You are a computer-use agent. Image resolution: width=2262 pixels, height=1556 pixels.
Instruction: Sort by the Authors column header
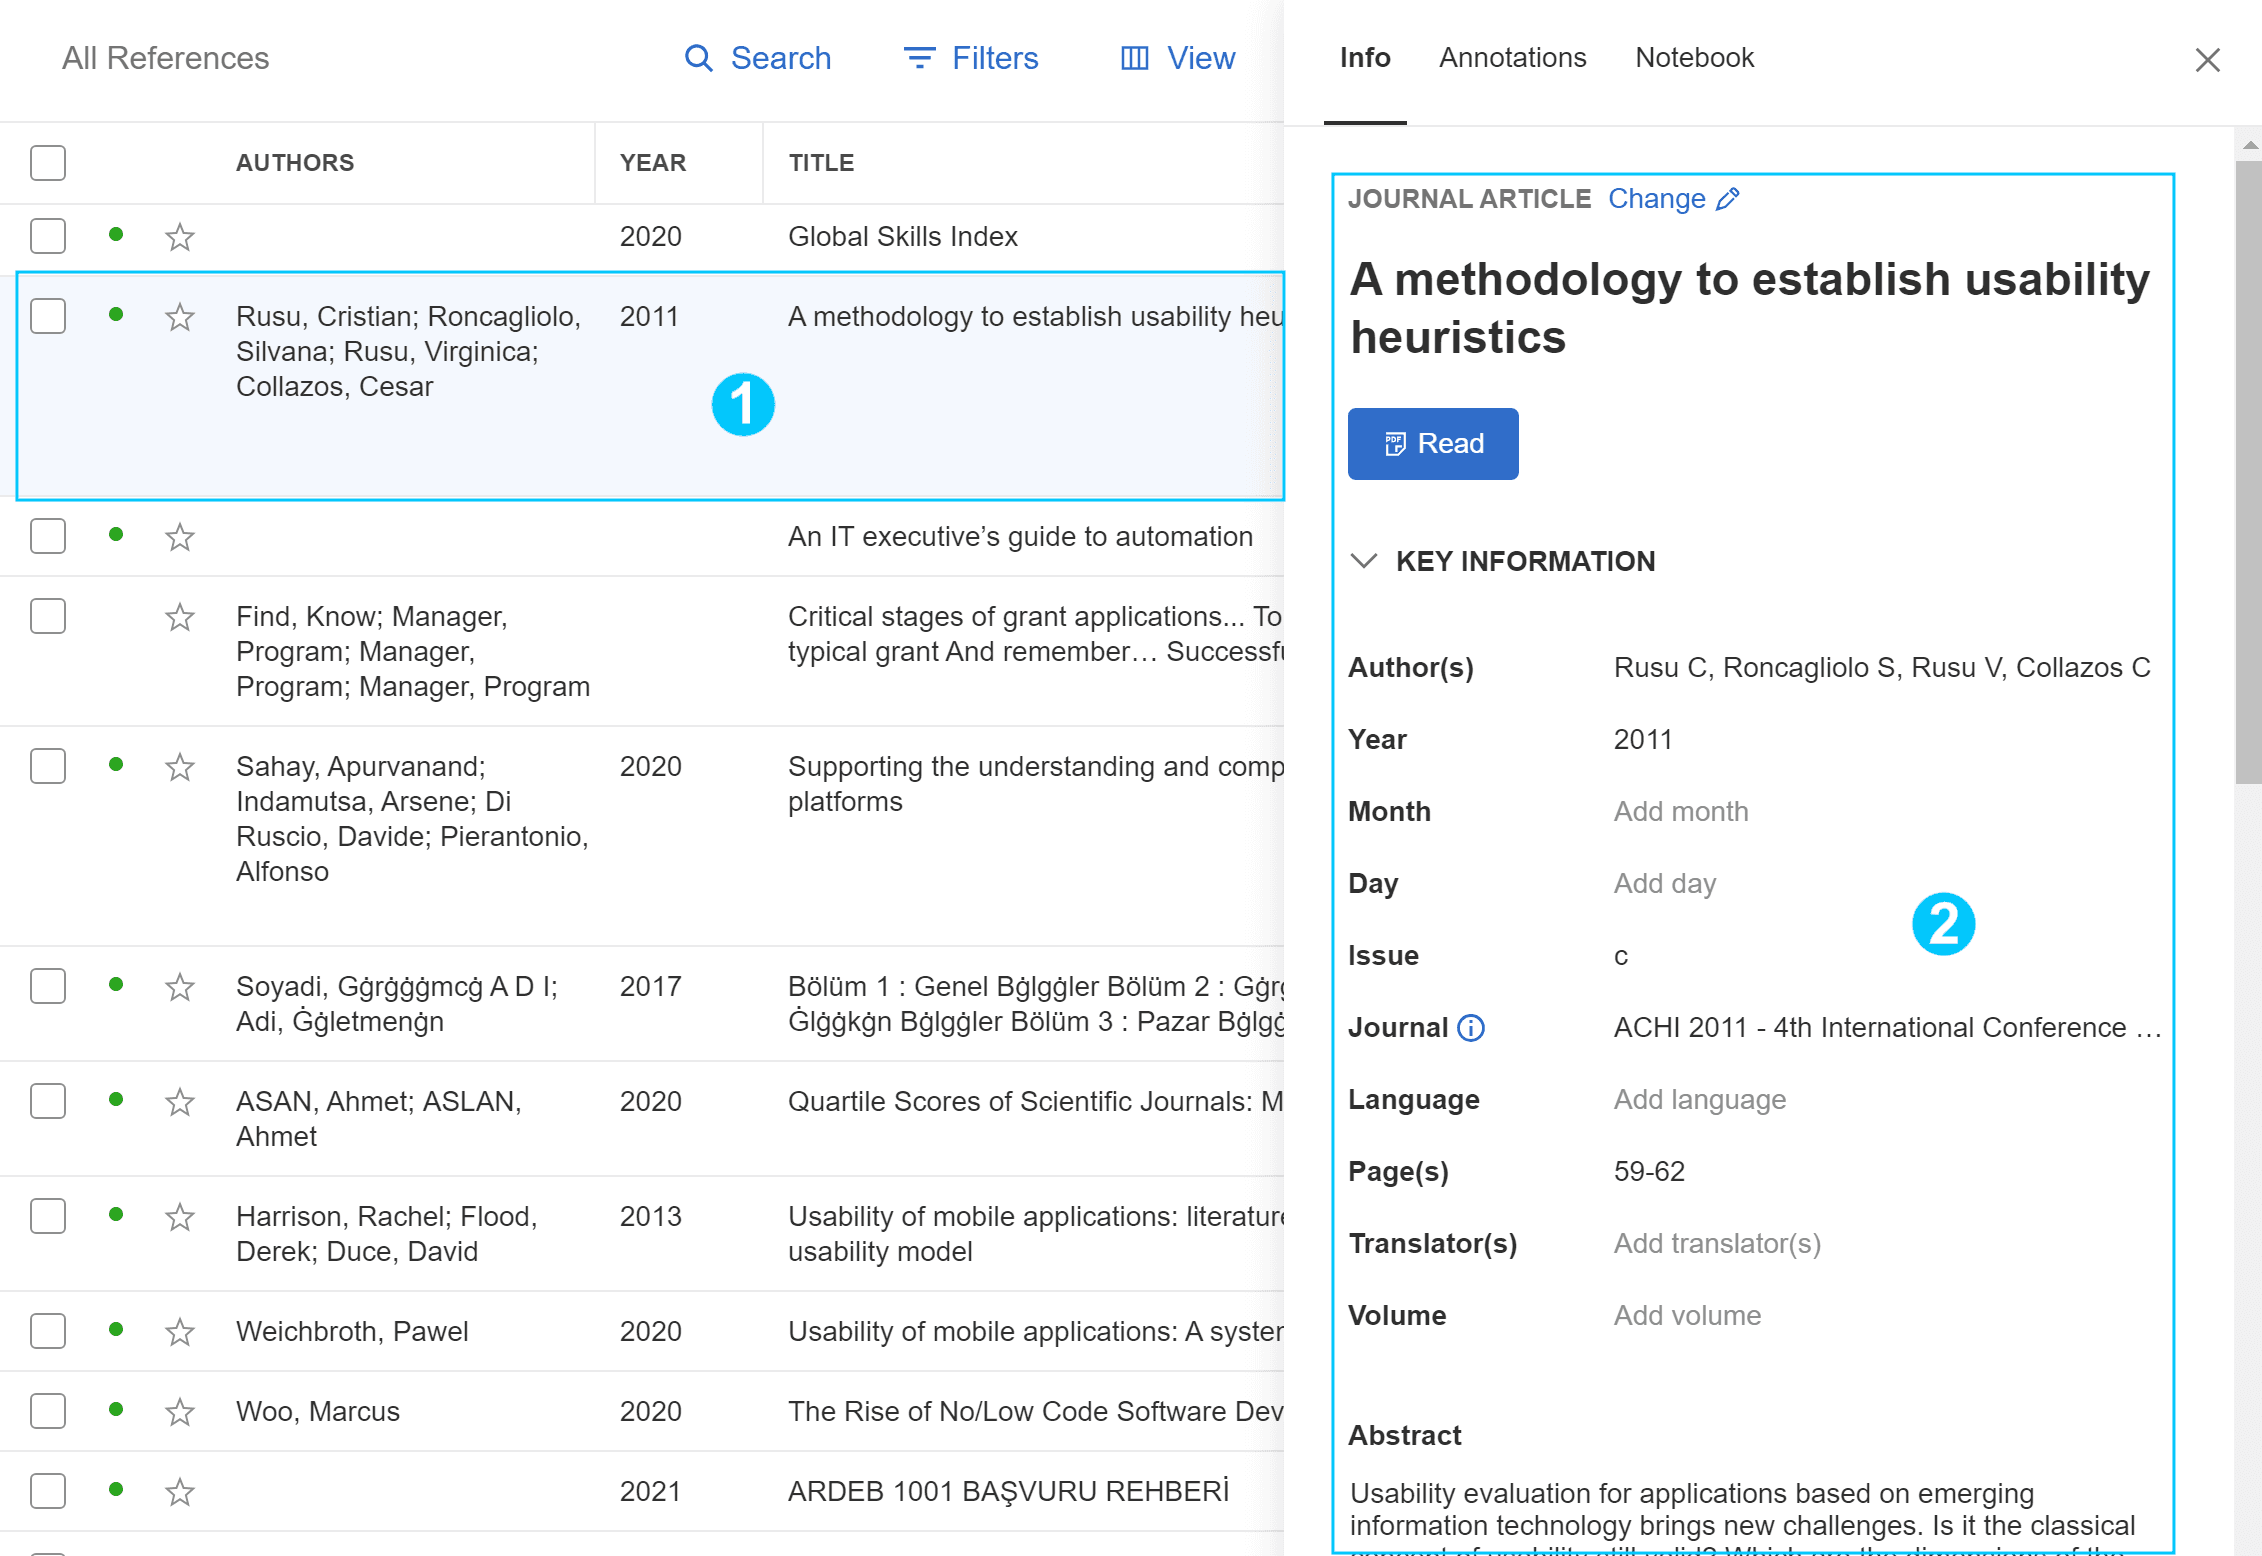point(295,163)
